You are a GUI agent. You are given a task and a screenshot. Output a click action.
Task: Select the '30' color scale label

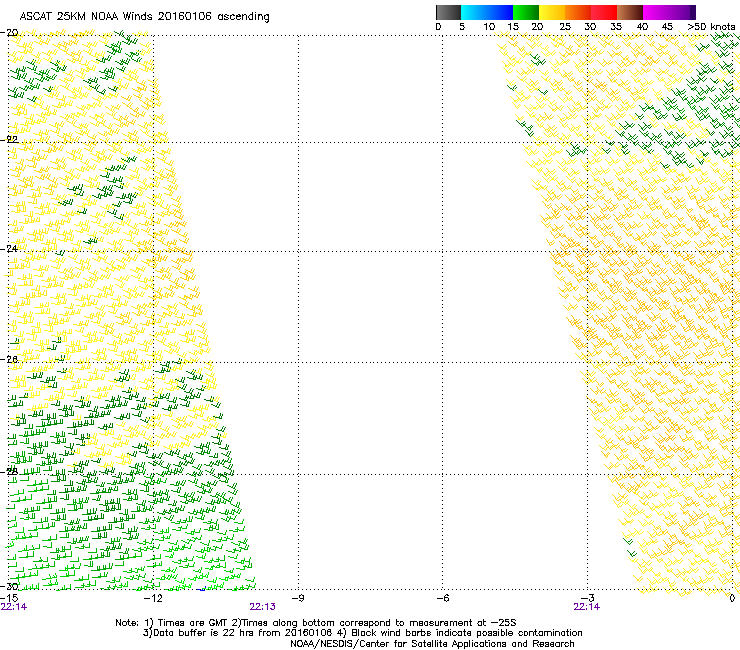coord(590,27)
